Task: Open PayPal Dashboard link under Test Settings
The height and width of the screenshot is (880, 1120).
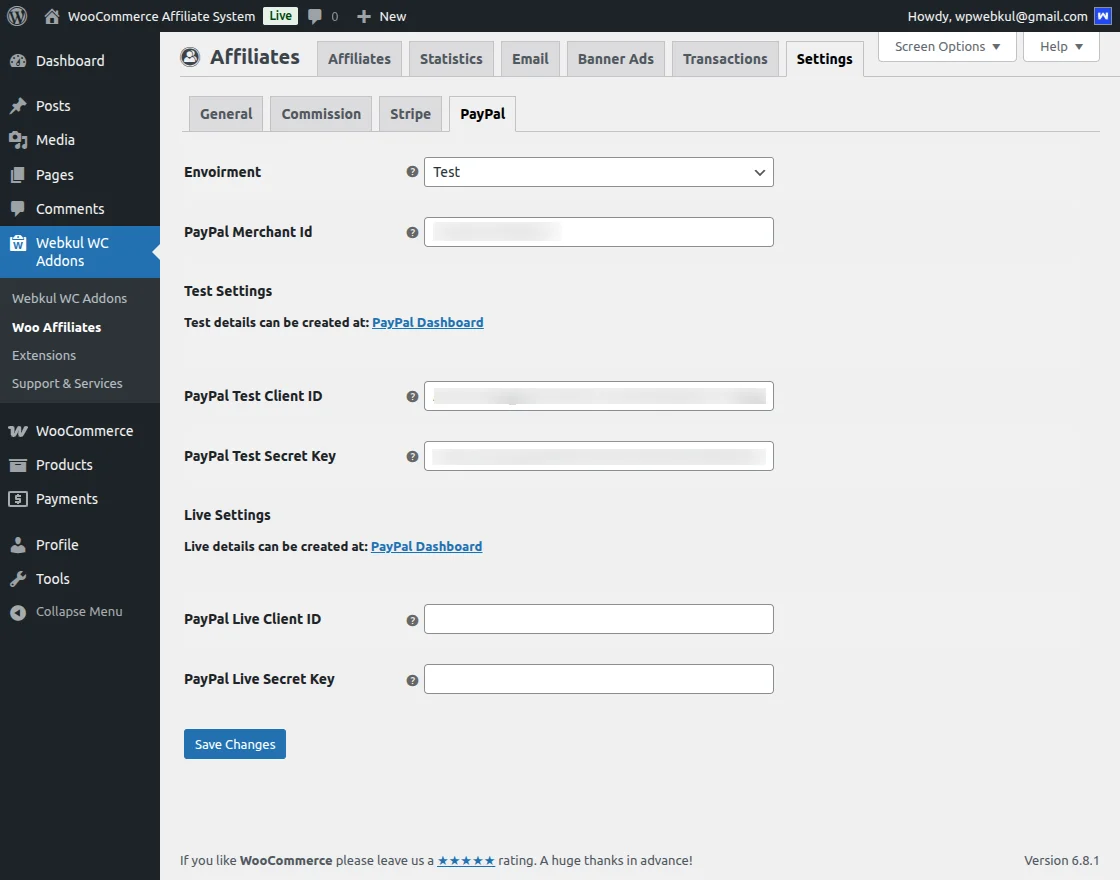Action: 428,323
